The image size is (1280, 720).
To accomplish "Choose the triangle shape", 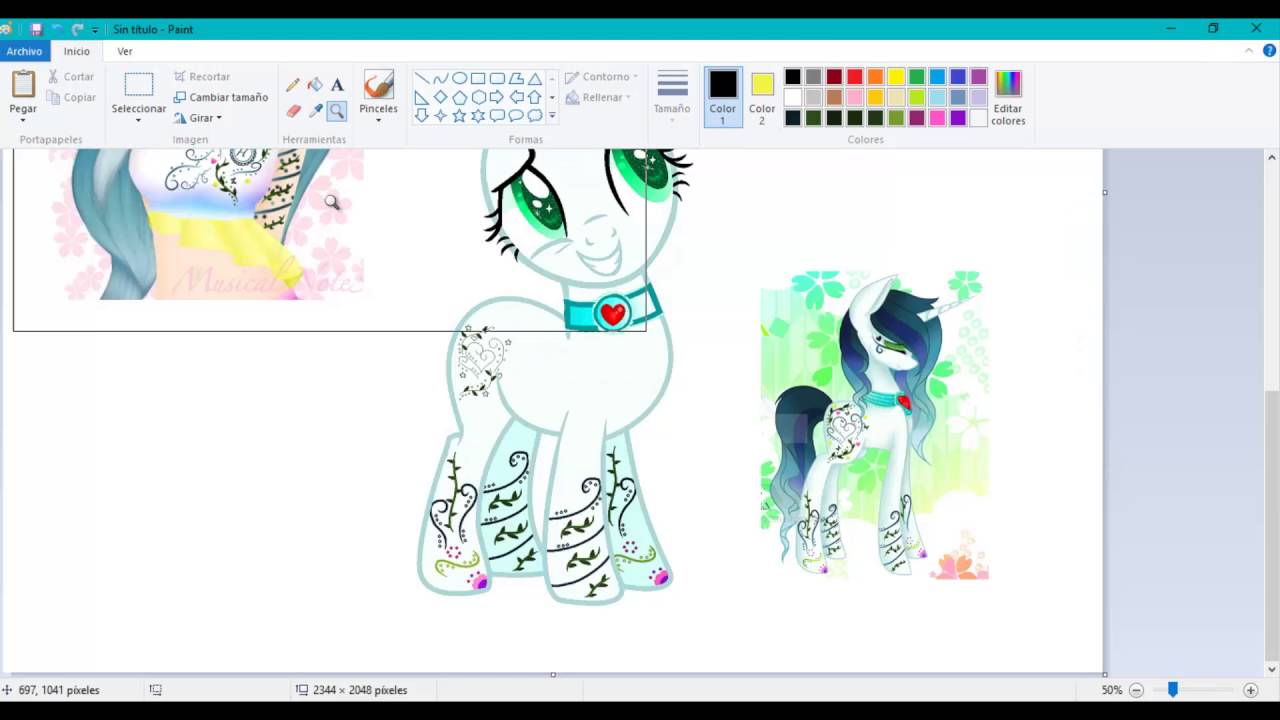I will (535, 78).
